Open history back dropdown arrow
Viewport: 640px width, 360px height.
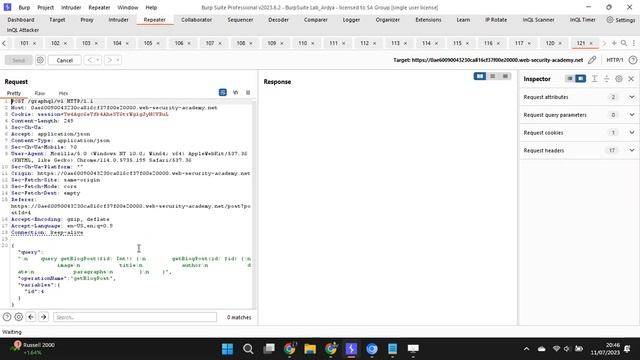[x=98, y=60]
